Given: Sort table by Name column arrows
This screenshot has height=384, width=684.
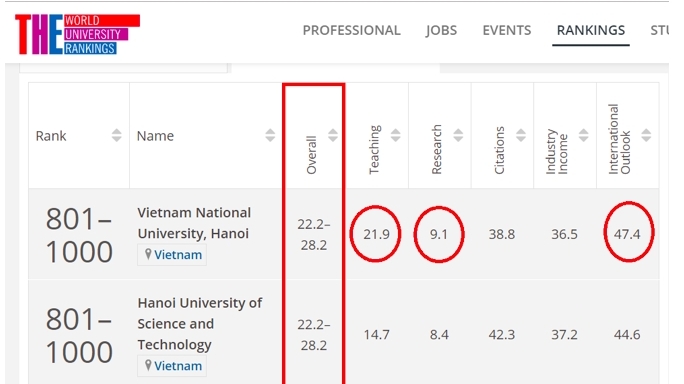Looking at the screenshot, I should (270, 135).
